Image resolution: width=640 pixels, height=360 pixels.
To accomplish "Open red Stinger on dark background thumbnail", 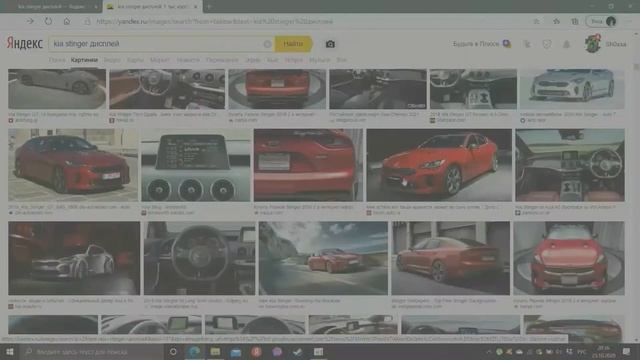I will pos(439,165).
